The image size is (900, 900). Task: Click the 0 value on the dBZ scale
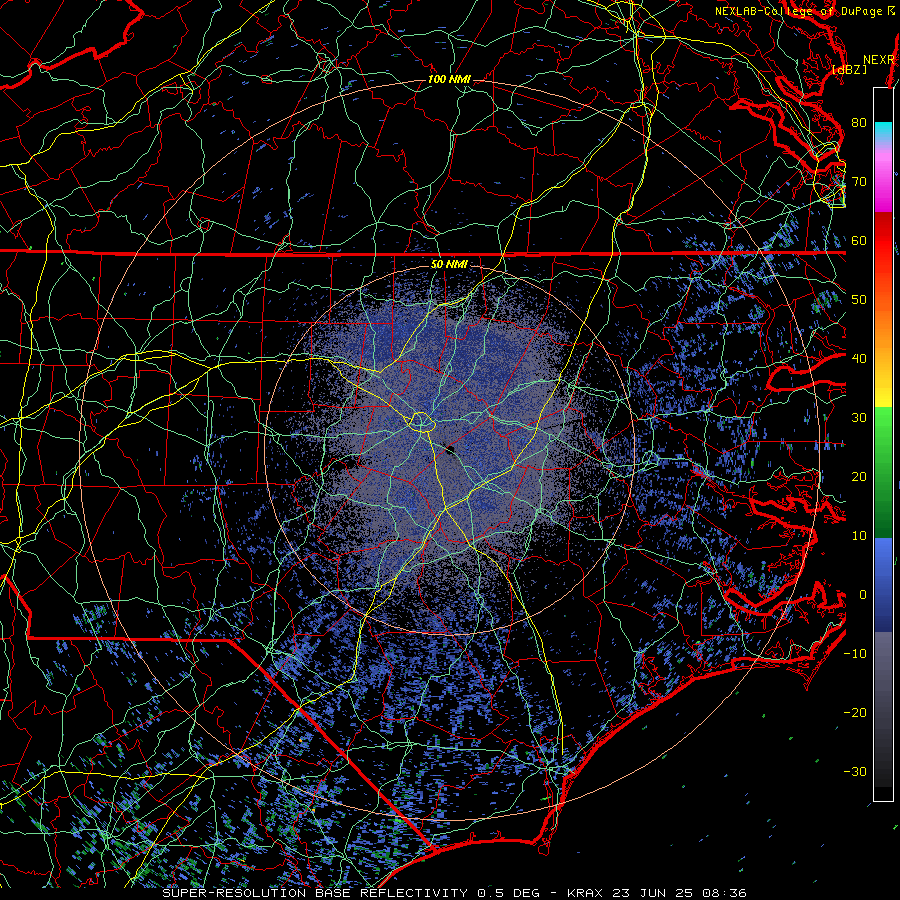coord(863,595)
